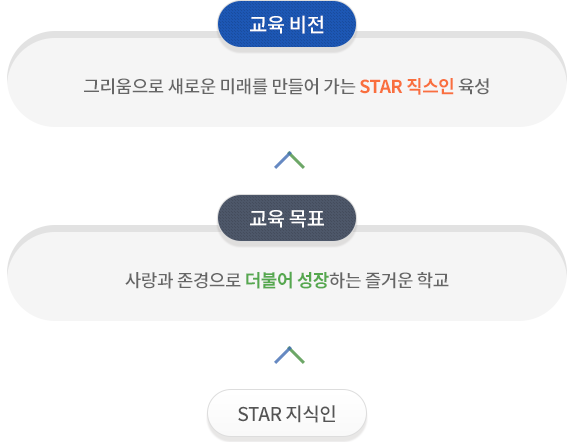Click the dark gray 교육 목표 badge
The image size is (572, 442).
tap(287, 218)
